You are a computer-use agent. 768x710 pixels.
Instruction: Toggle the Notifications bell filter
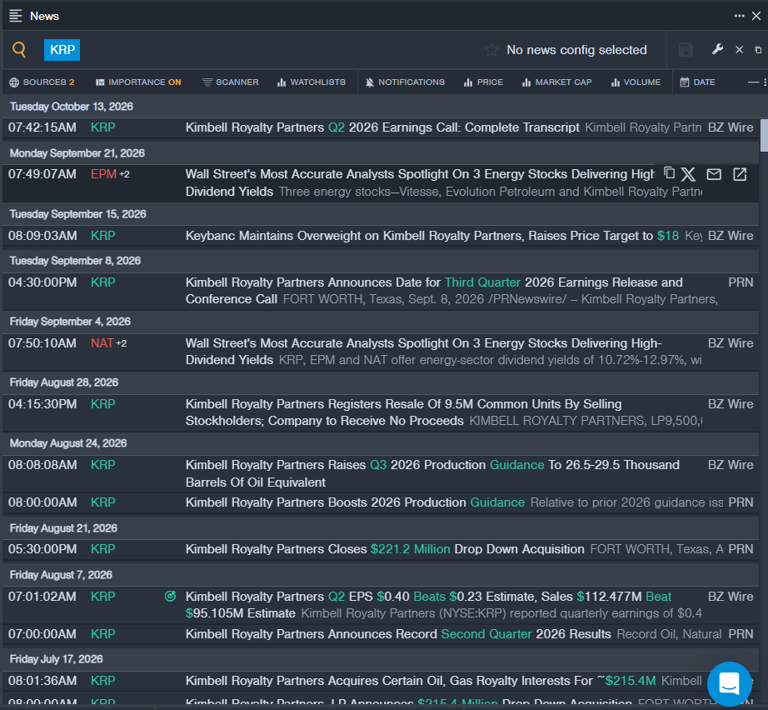pyautogui.click(x=405, y=82)
